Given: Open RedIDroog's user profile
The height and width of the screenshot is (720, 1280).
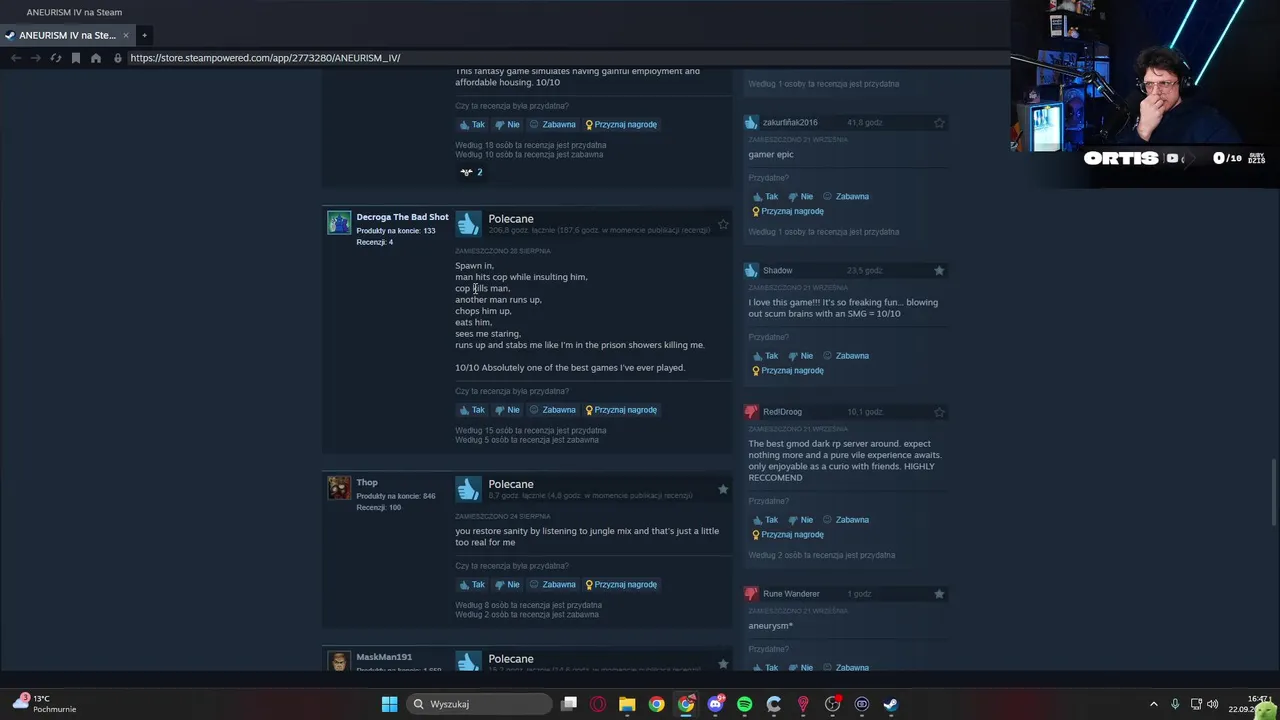Looking at the screenshot, I should pyautogui.click(x=782, y=411).
